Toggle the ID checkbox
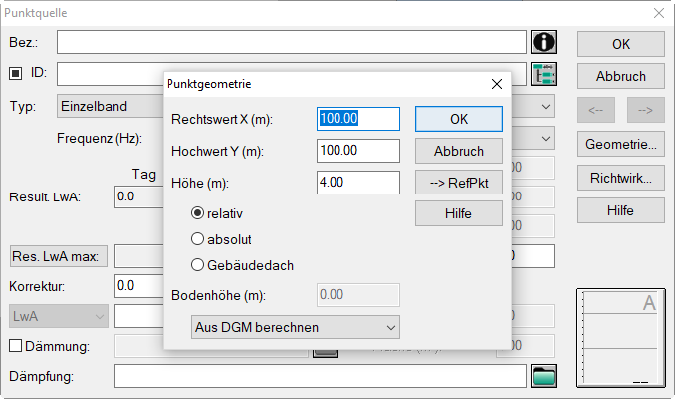This screenshot has width=675, height=399. [15, 73]
